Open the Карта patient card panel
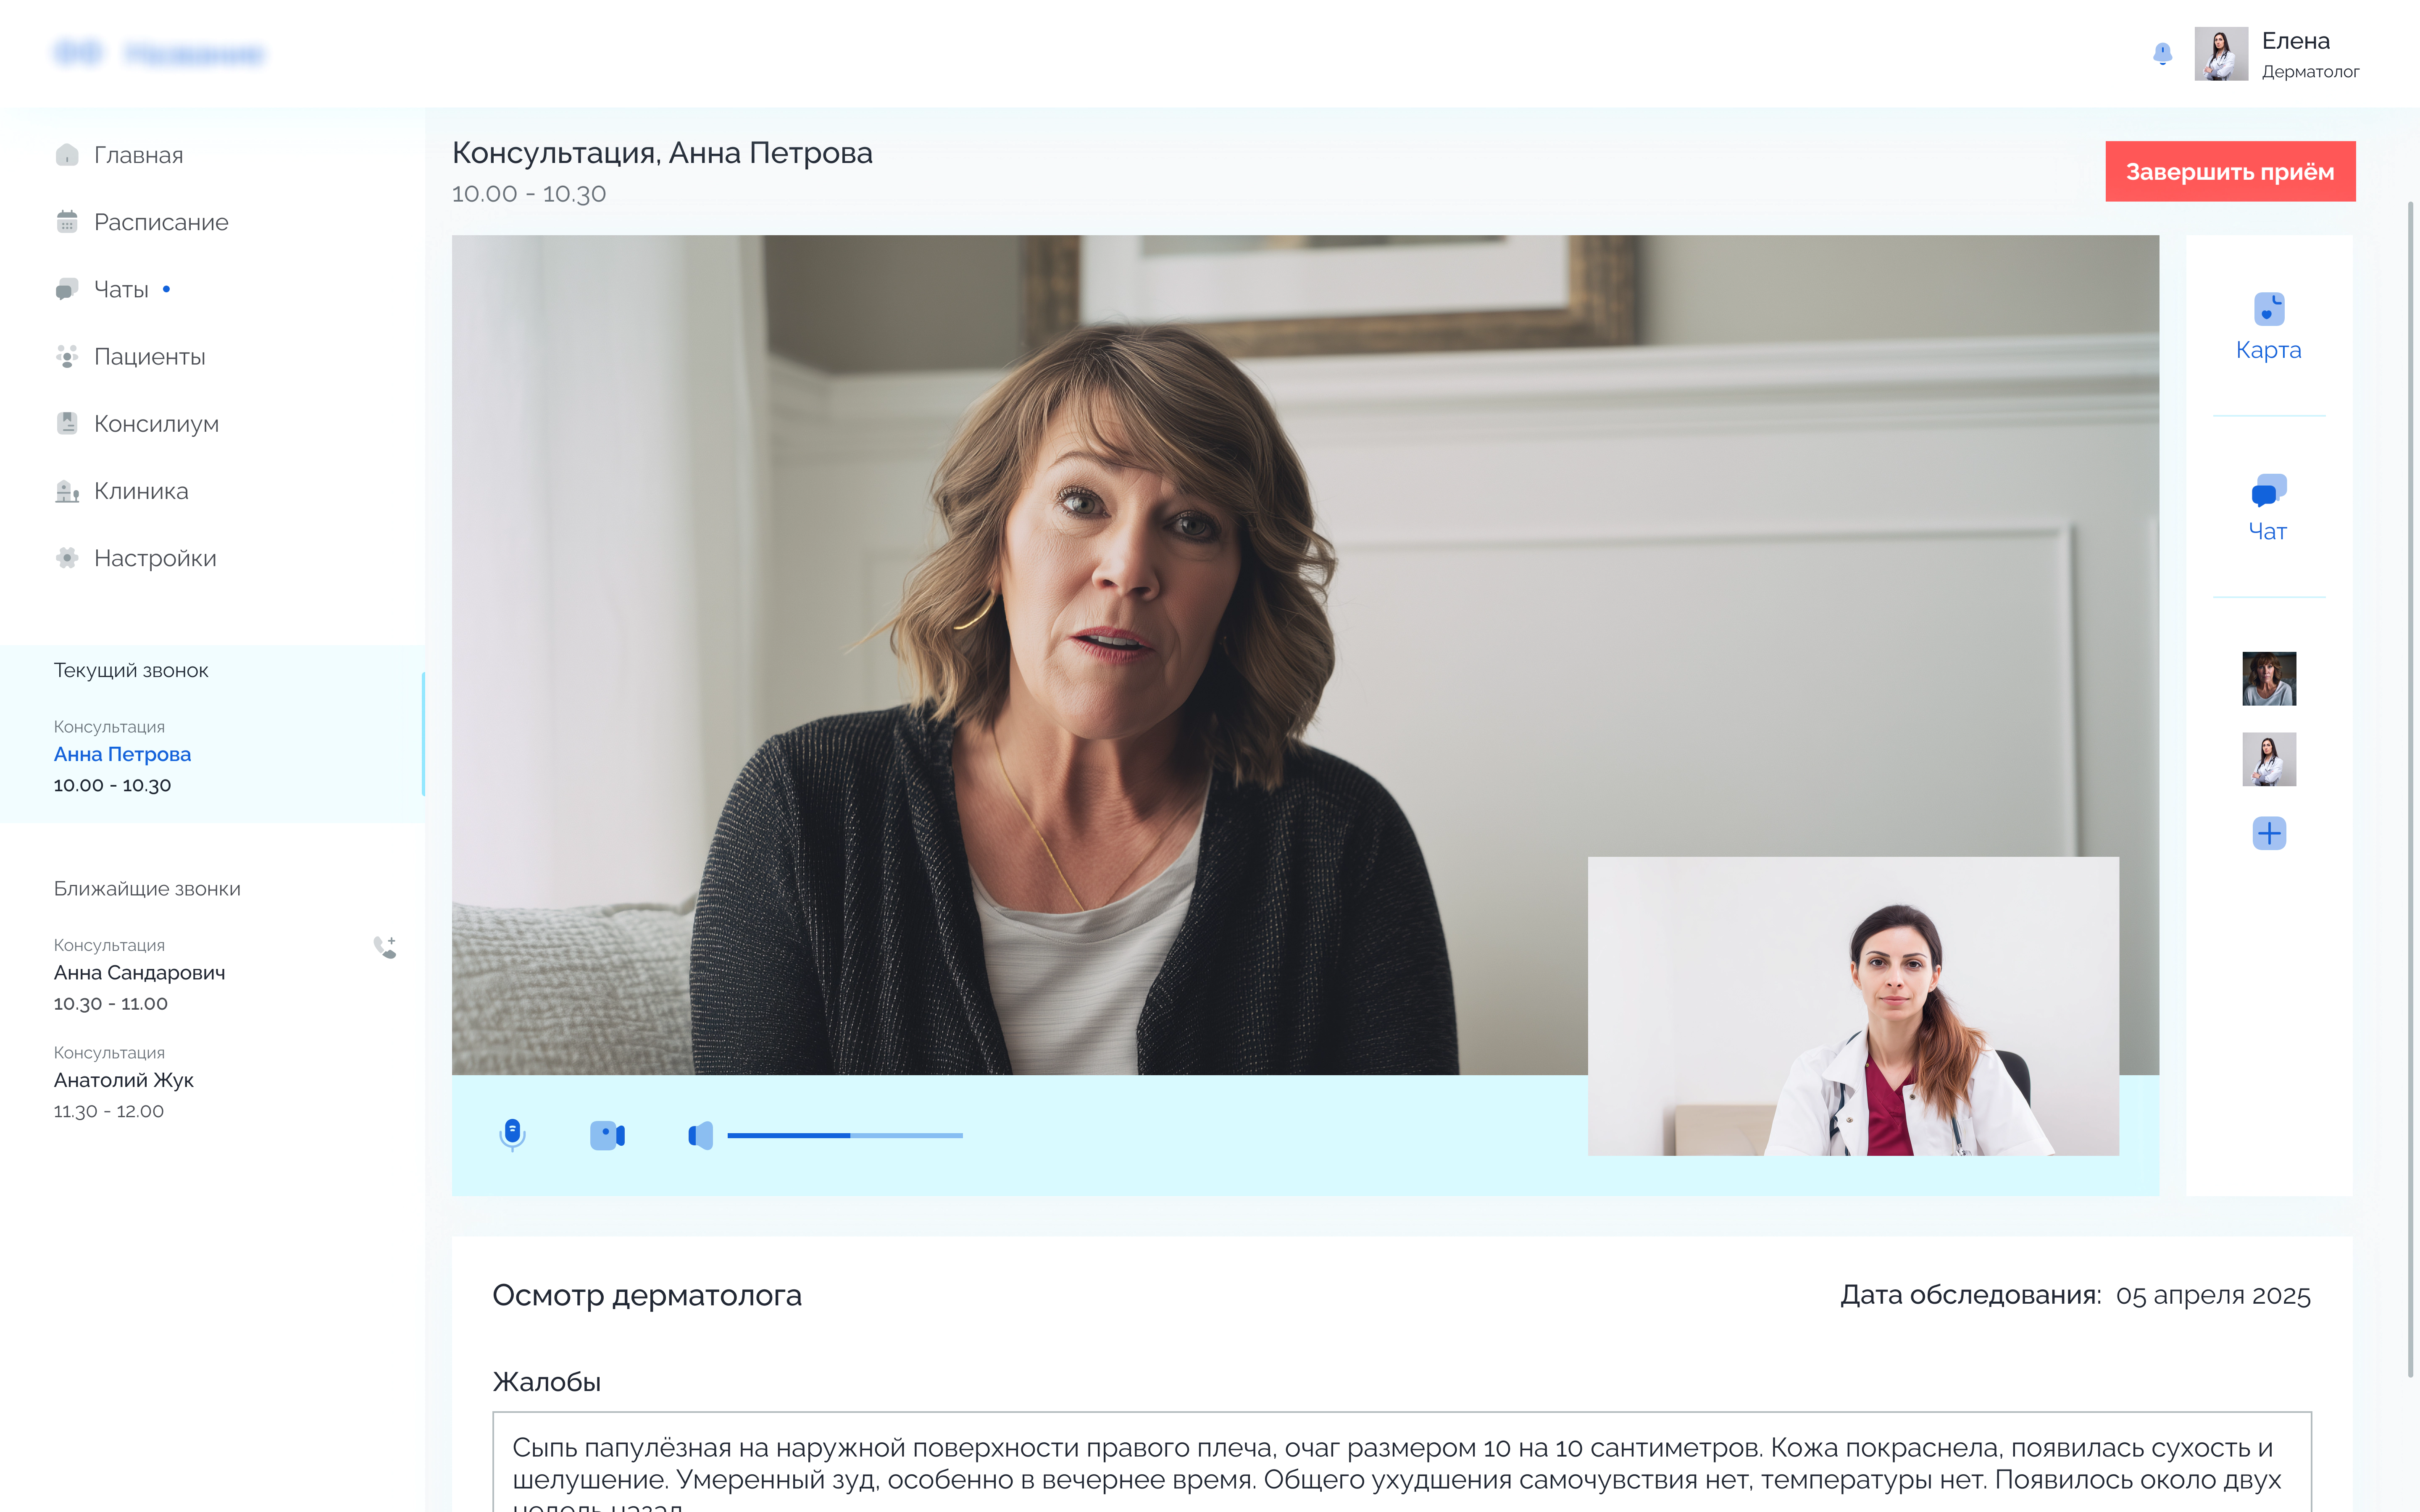The image size is (2420, 1512). pyautogui.click(x=2268, y=326)
